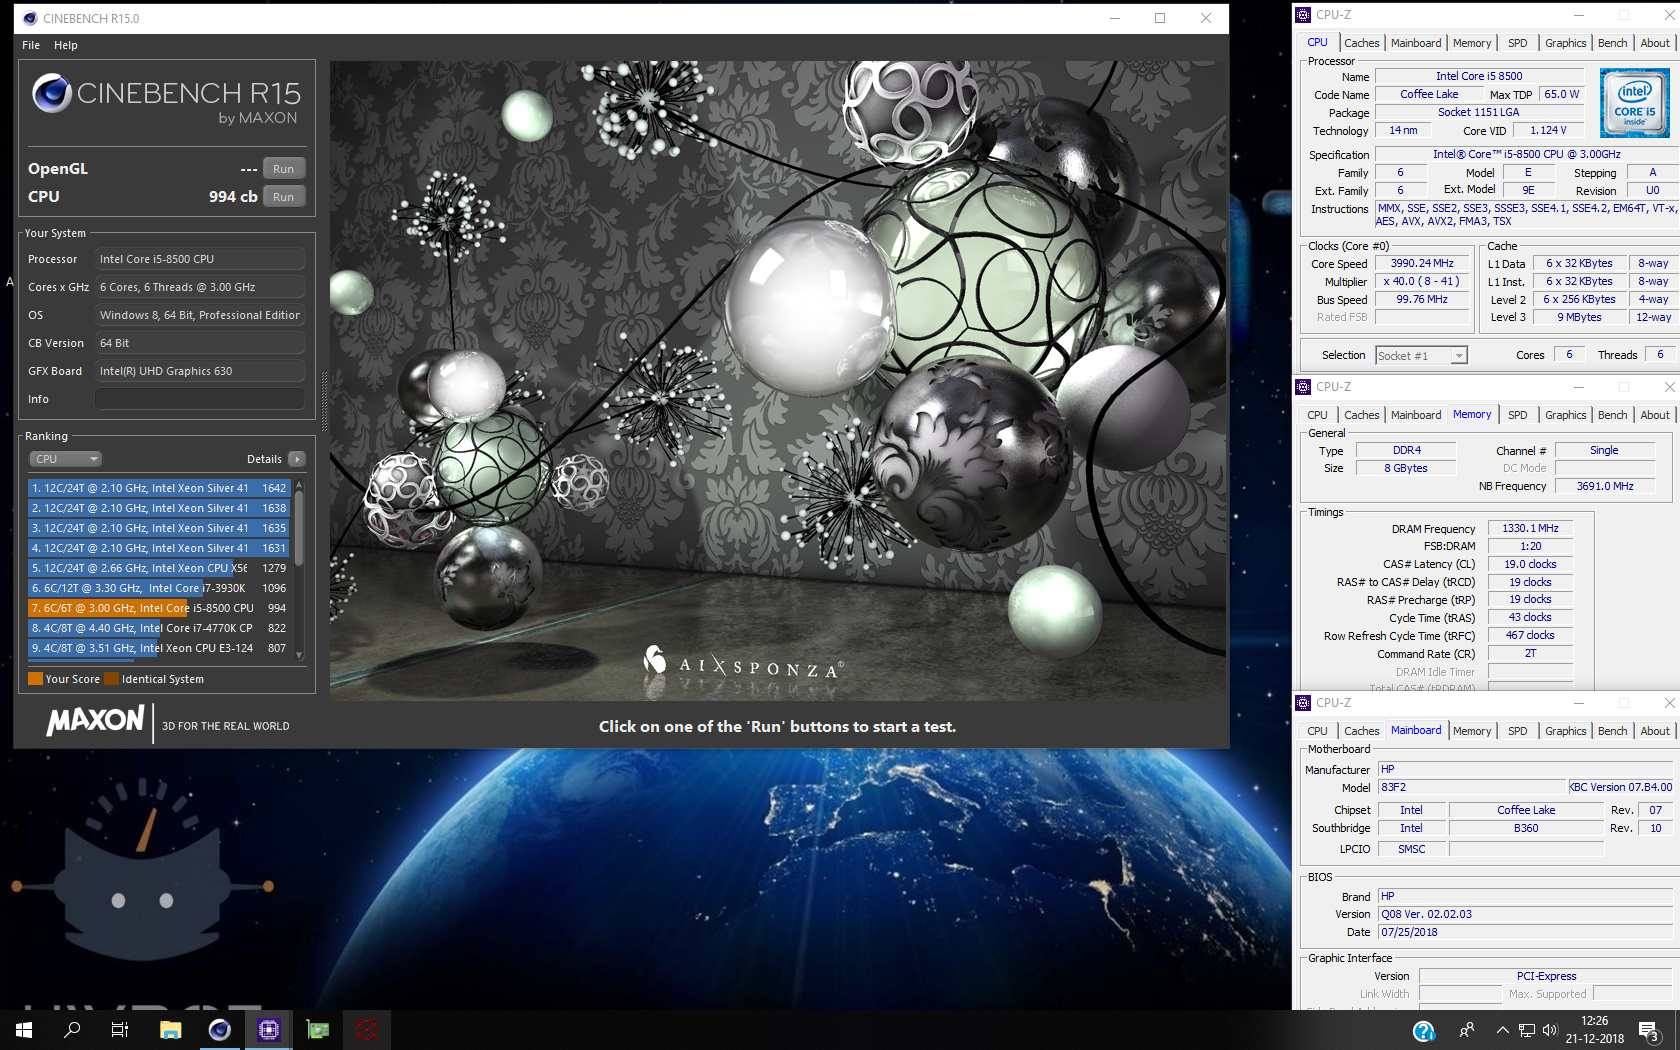Open the Socket #1 selection dropdown in CPU-Z

1421,355
